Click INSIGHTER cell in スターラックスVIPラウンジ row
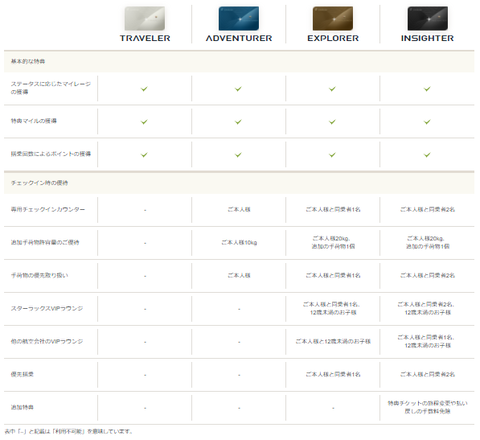Screen dimensions: 480x440 (427, 308)
